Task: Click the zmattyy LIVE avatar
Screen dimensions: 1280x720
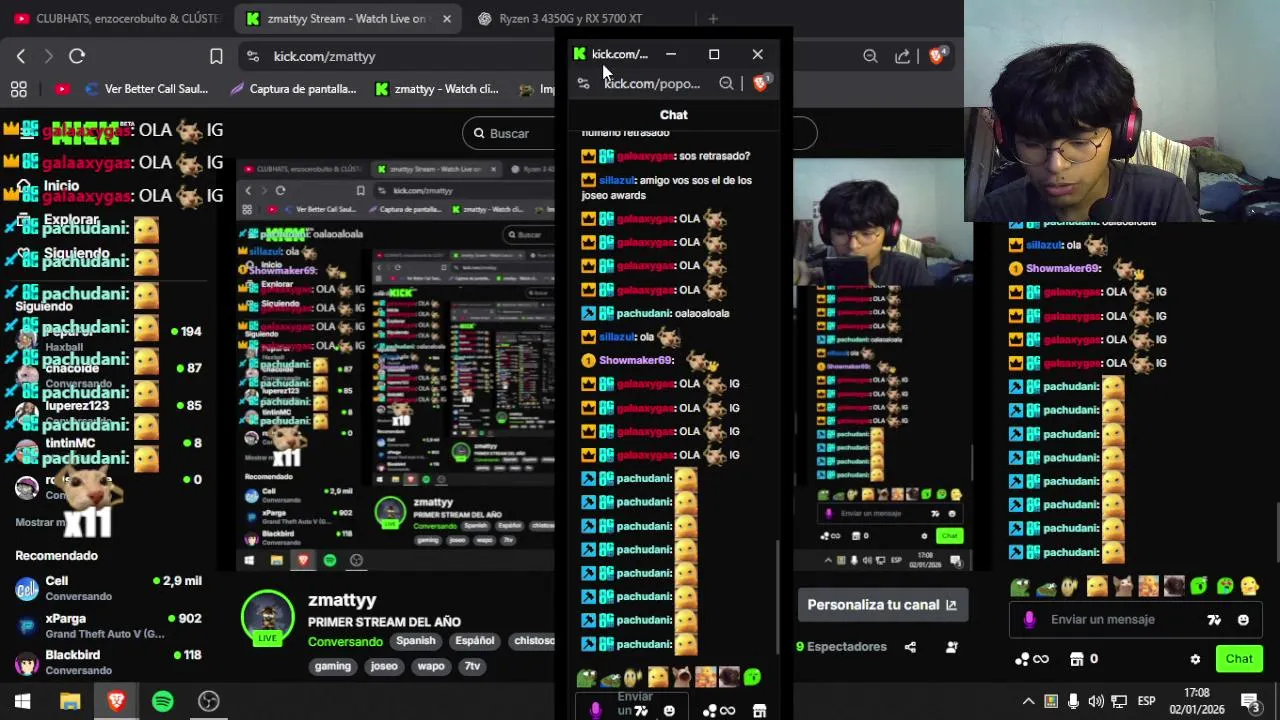Action: pos(267,618)
